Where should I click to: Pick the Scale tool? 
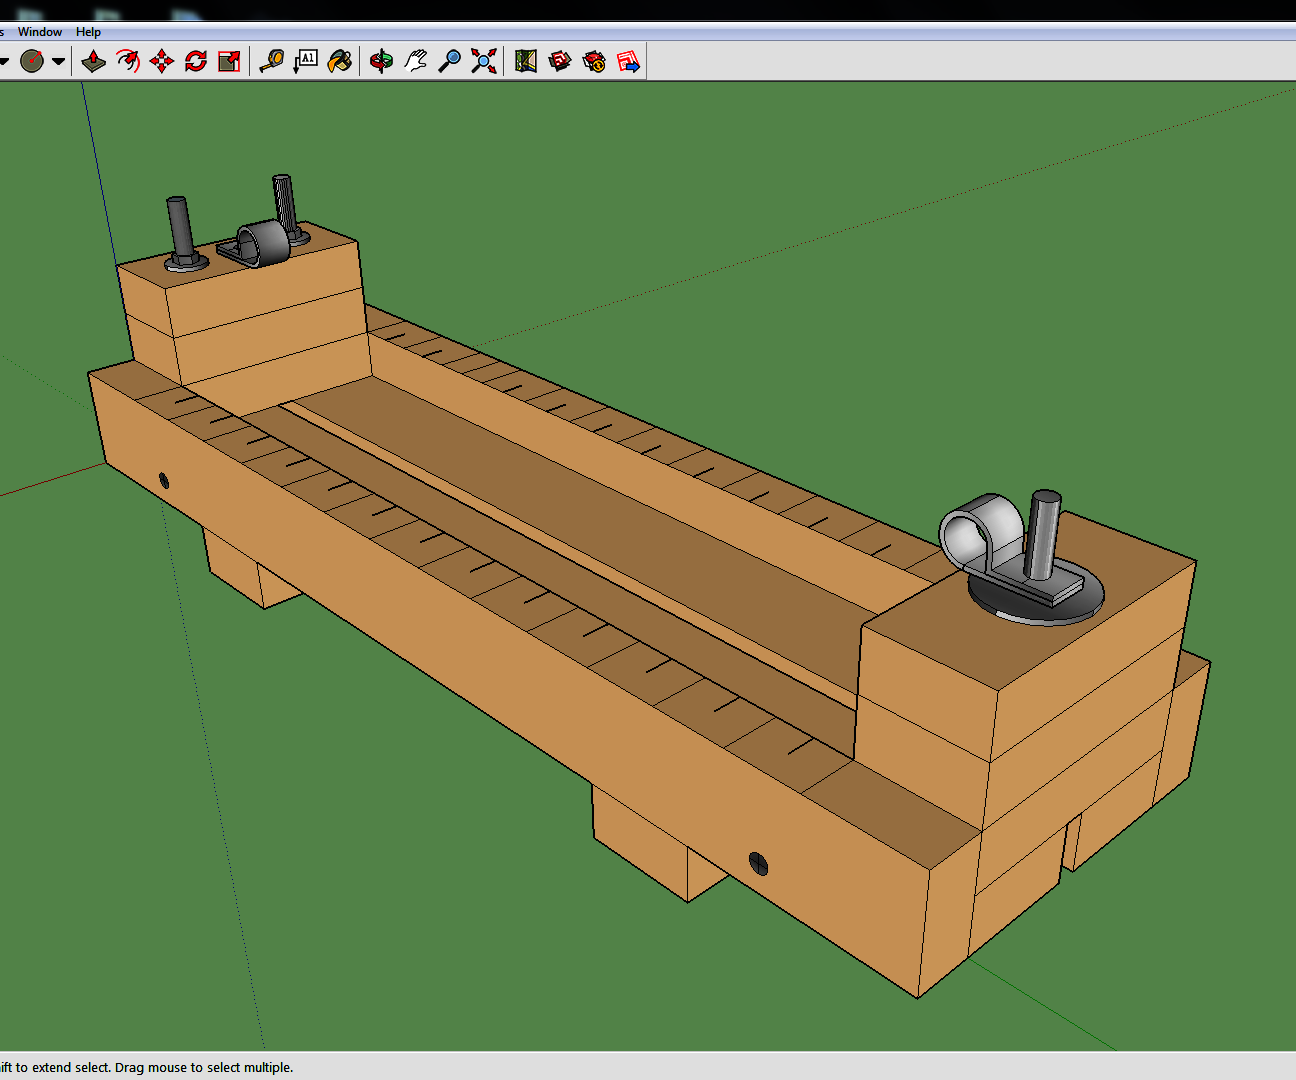tap(229, 62)
